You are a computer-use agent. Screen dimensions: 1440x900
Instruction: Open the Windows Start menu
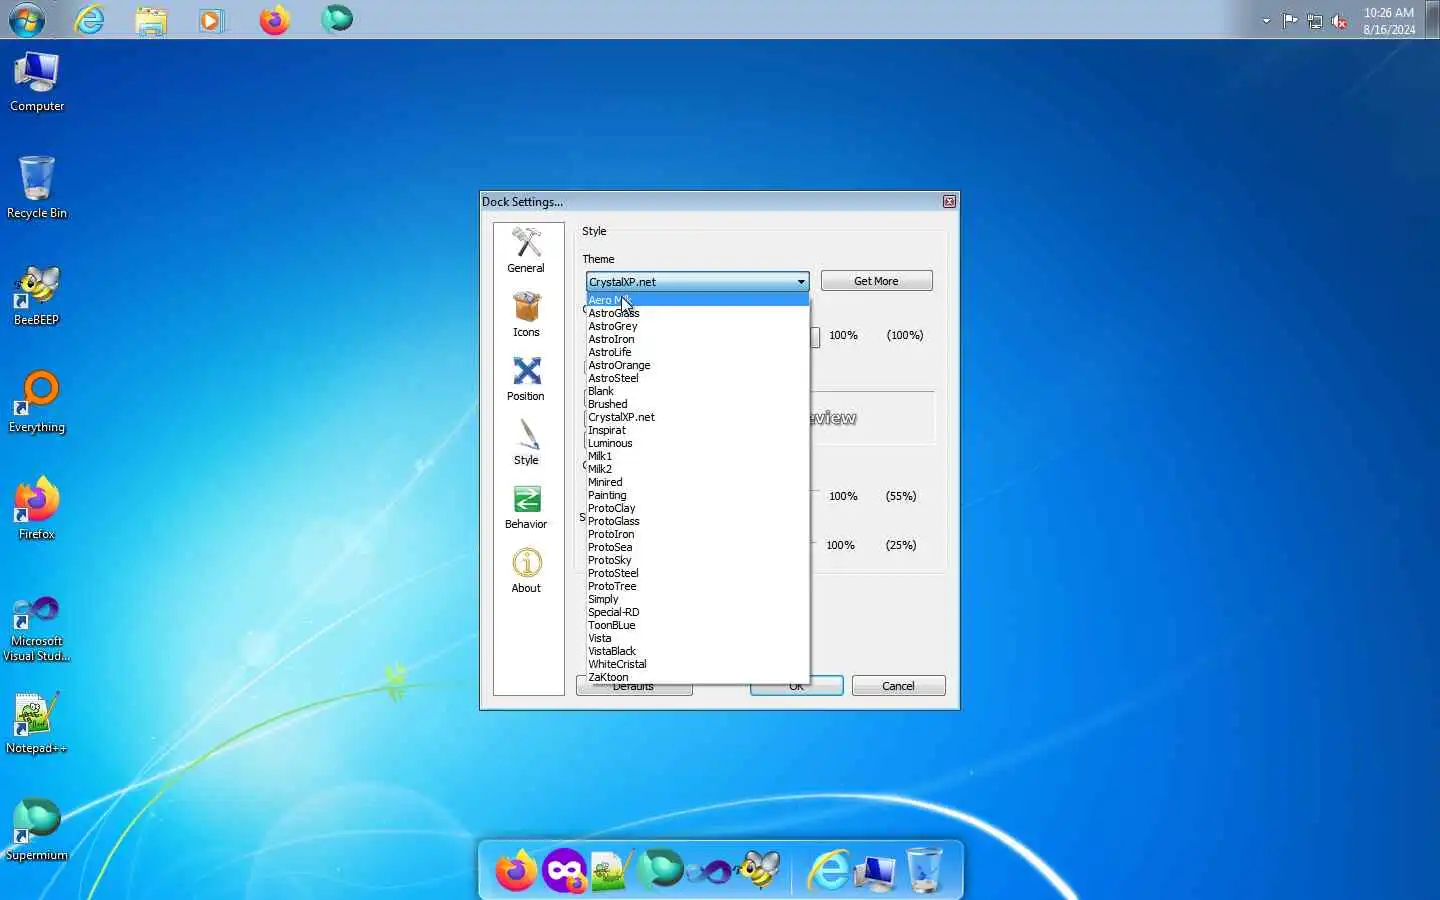[27, 20]
